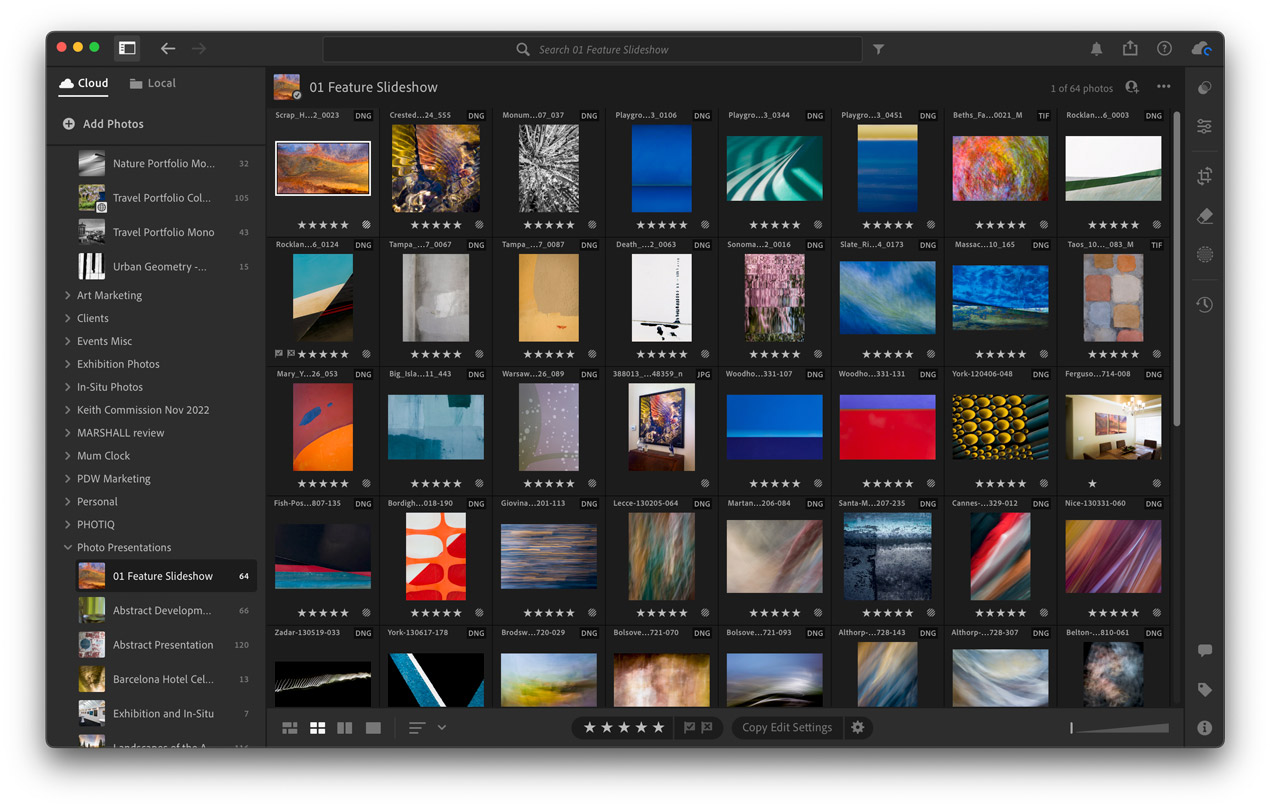The width and height of the screenshot is (1270, 808).
Task: Open the Edit sliders panel
Action: click(1204, 127)
